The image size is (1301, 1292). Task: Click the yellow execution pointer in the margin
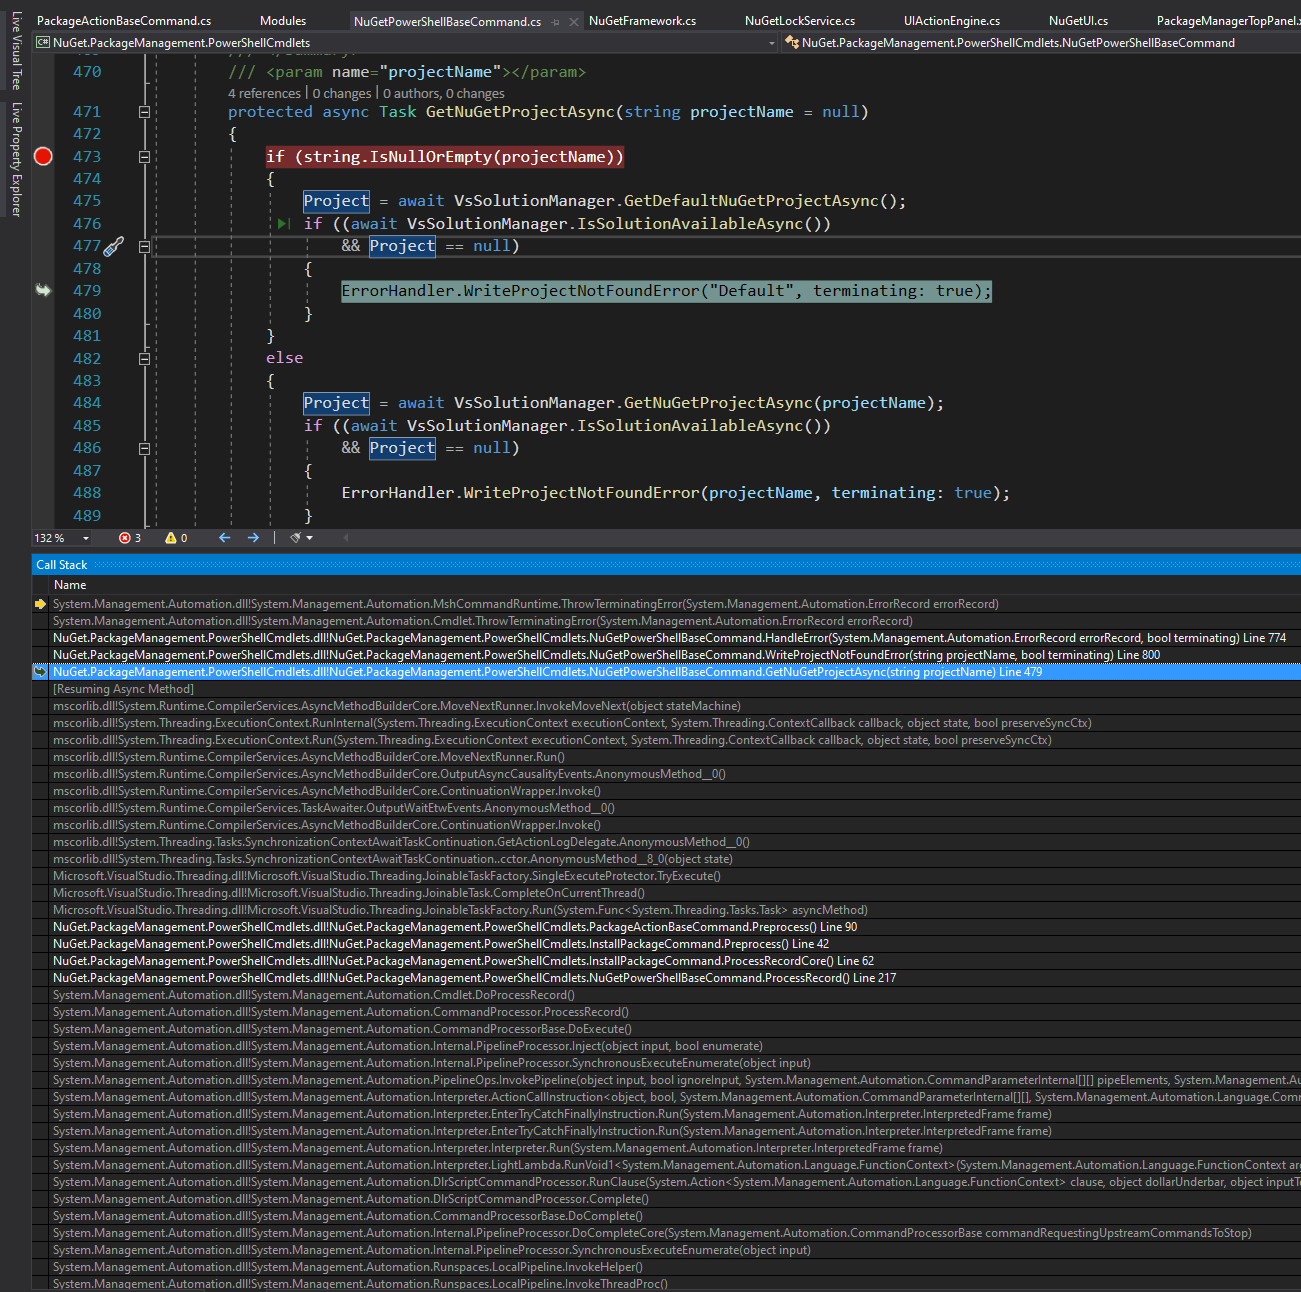pyautogui.click(x=42, y=290)
